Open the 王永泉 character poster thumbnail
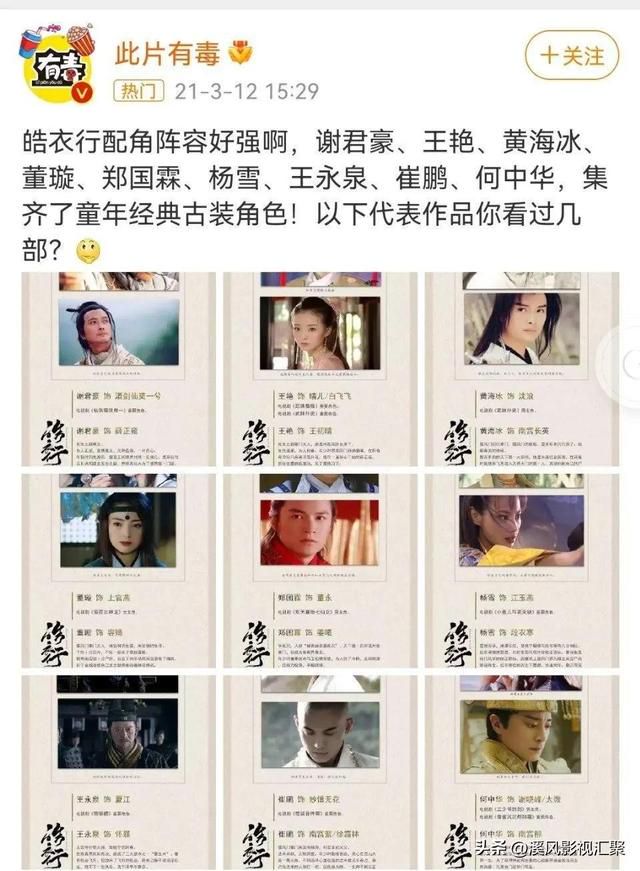Image resolution: width=640 pixels, height=871 pixels. (118, 772)
